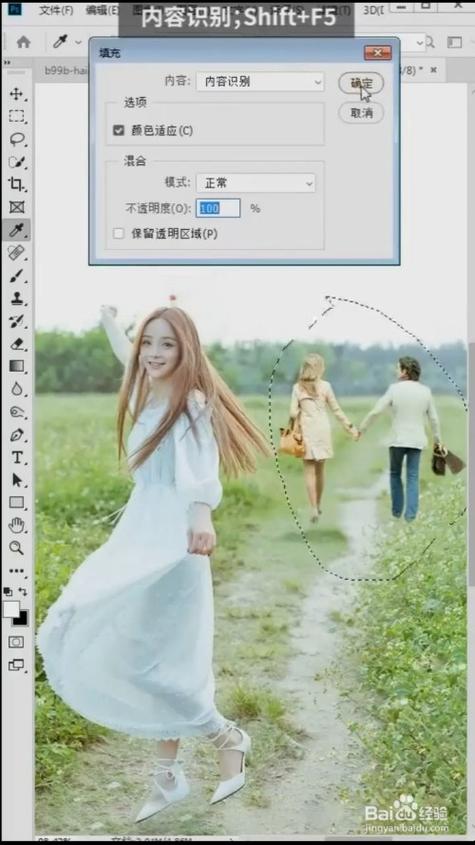475x845 pixels.
Task: Select the Path Selection tool
Action: [17, 480]
